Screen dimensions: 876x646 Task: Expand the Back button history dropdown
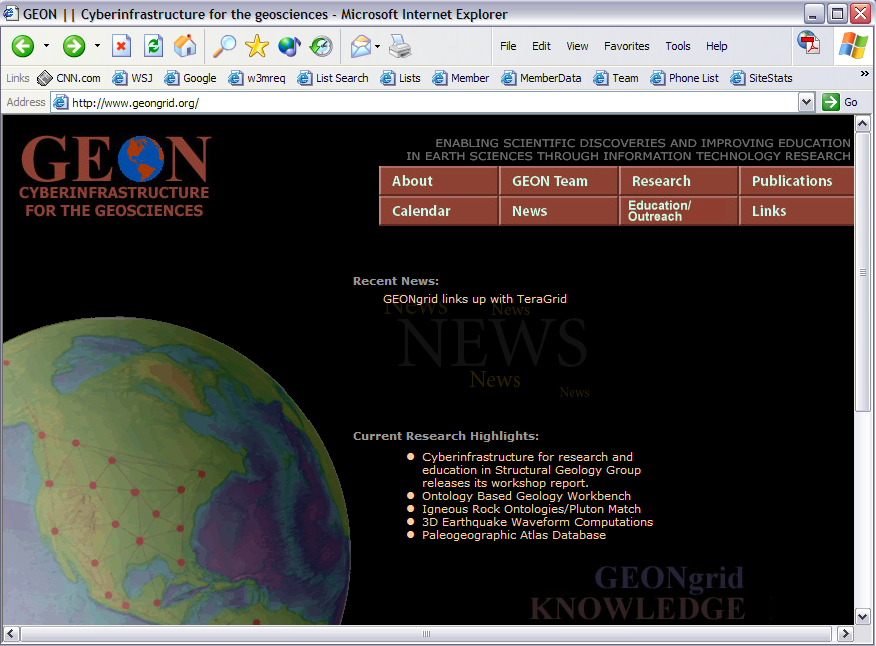pos(46,46)
